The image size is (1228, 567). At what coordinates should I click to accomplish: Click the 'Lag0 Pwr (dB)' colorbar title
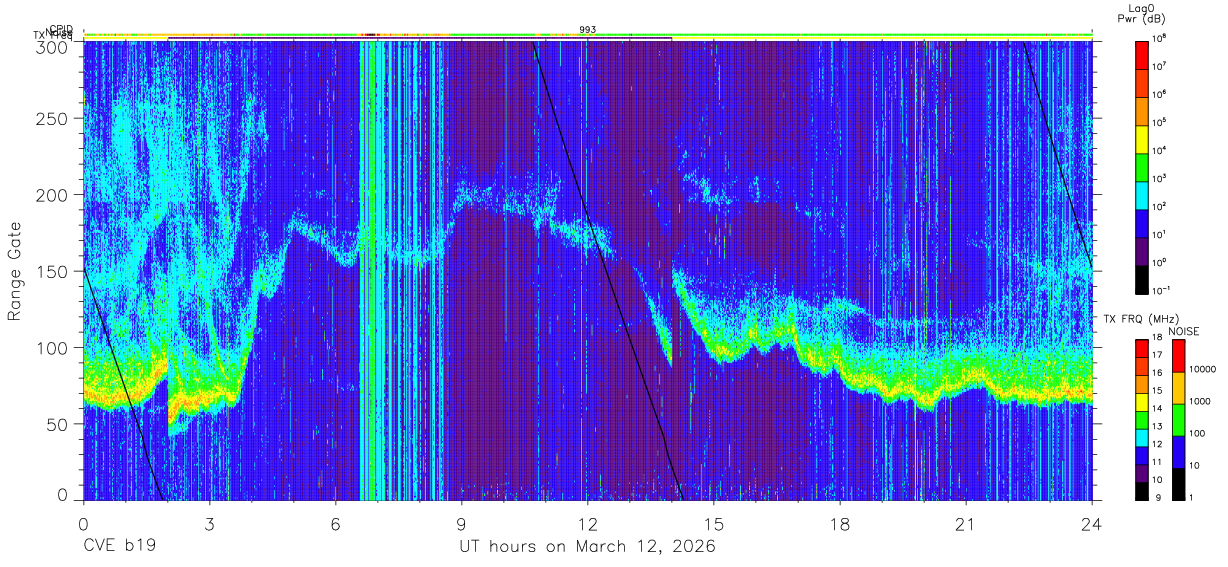[1141, 14]
